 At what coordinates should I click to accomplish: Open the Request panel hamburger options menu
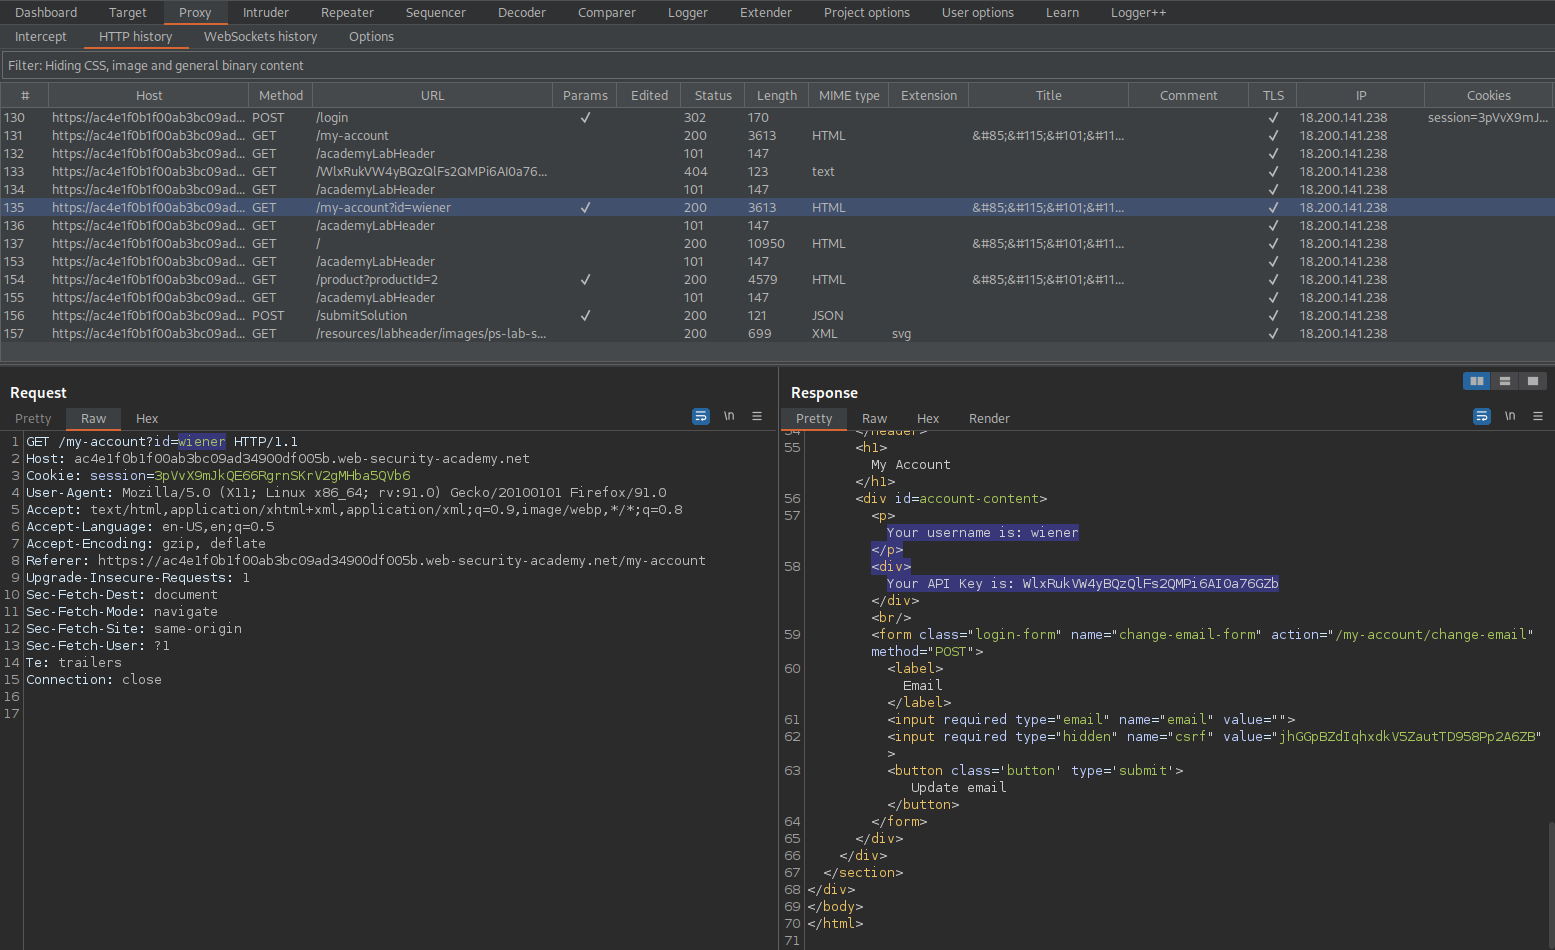tap(757, 416)
